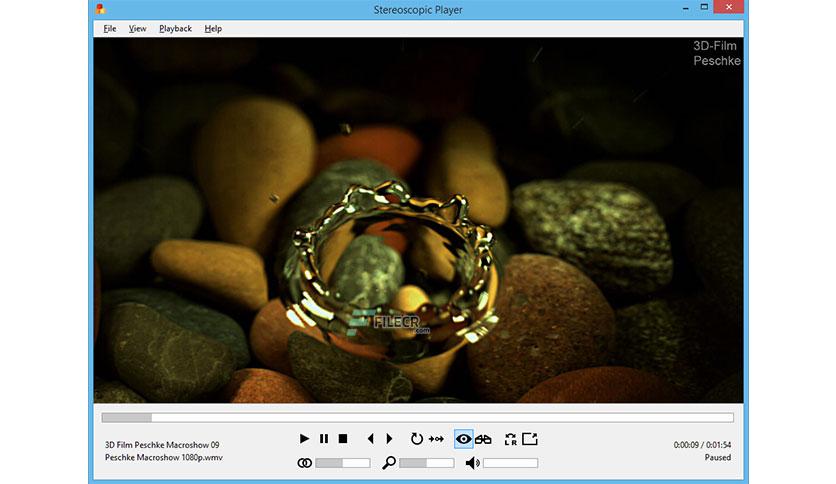Switch to full screen mode icon
The height and width of the screenshot is (484, 836).
[x=529, y=439]
